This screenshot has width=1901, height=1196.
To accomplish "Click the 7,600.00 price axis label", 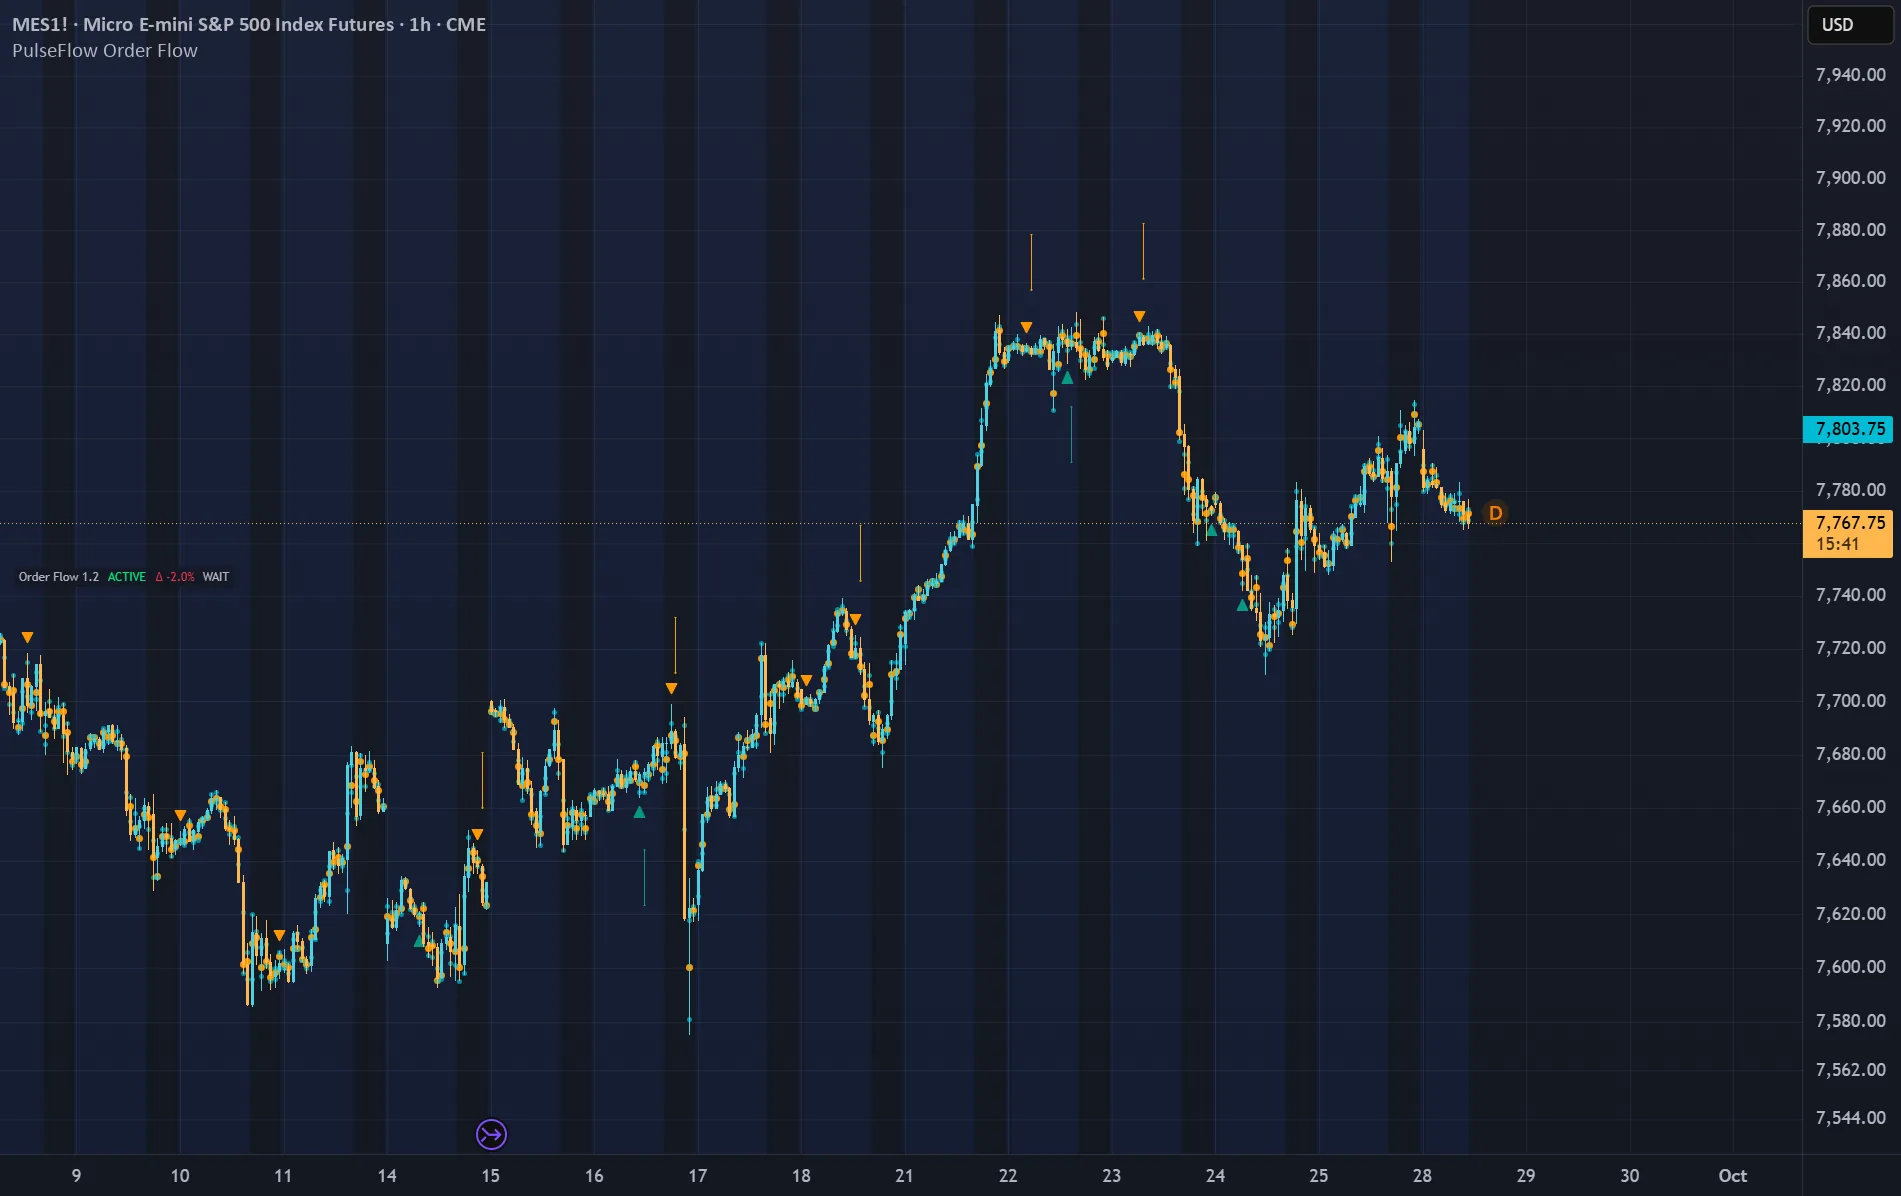I will click(x=1850, y=967).
